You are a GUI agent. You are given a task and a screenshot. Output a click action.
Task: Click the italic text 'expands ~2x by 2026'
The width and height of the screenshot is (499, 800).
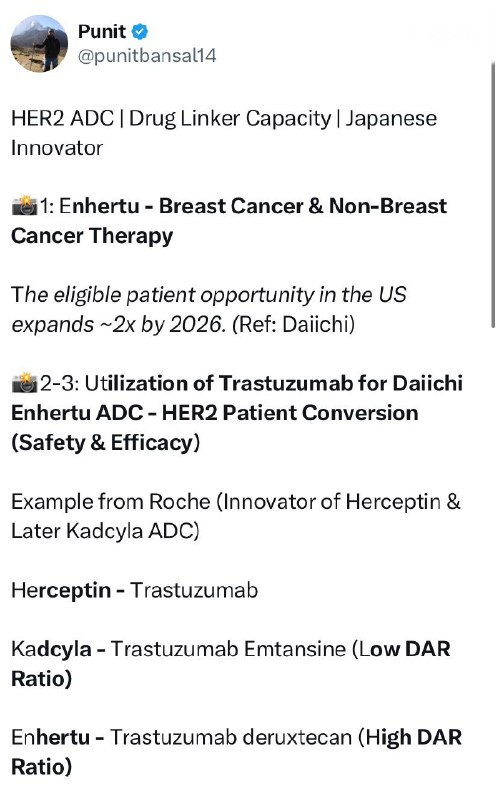coord(118,324)
